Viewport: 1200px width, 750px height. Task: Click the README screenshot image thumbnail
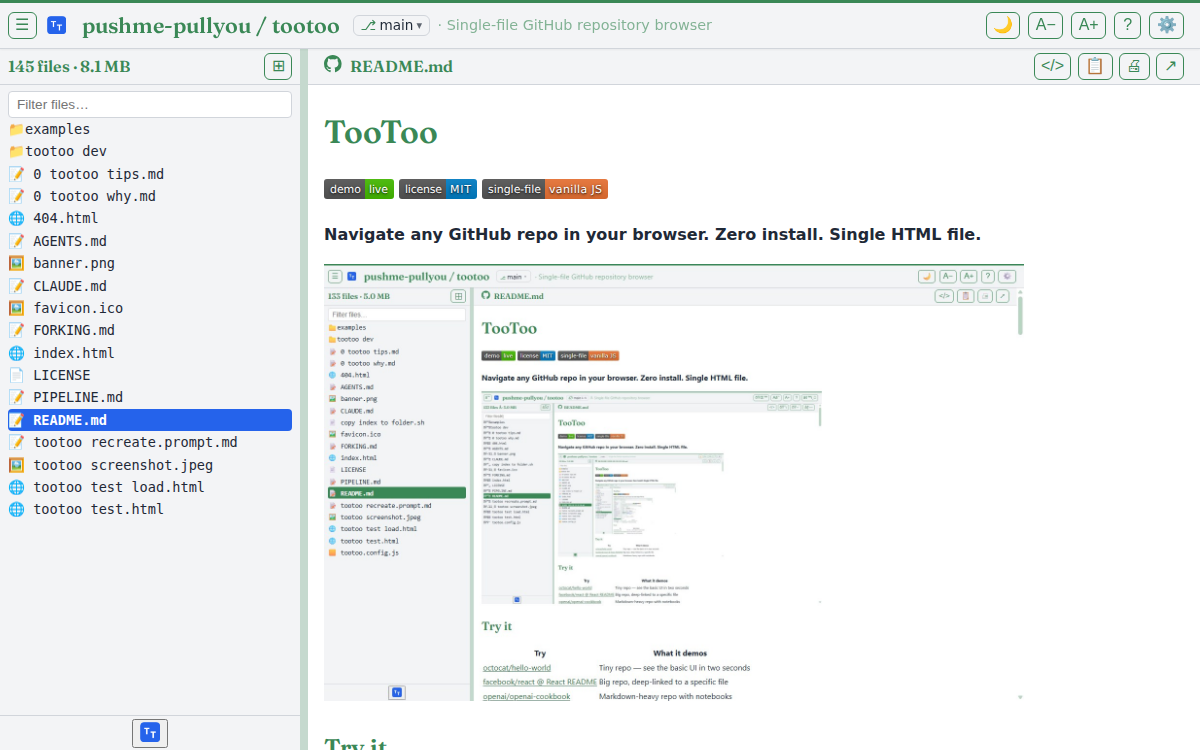click(x=674, y=483)
